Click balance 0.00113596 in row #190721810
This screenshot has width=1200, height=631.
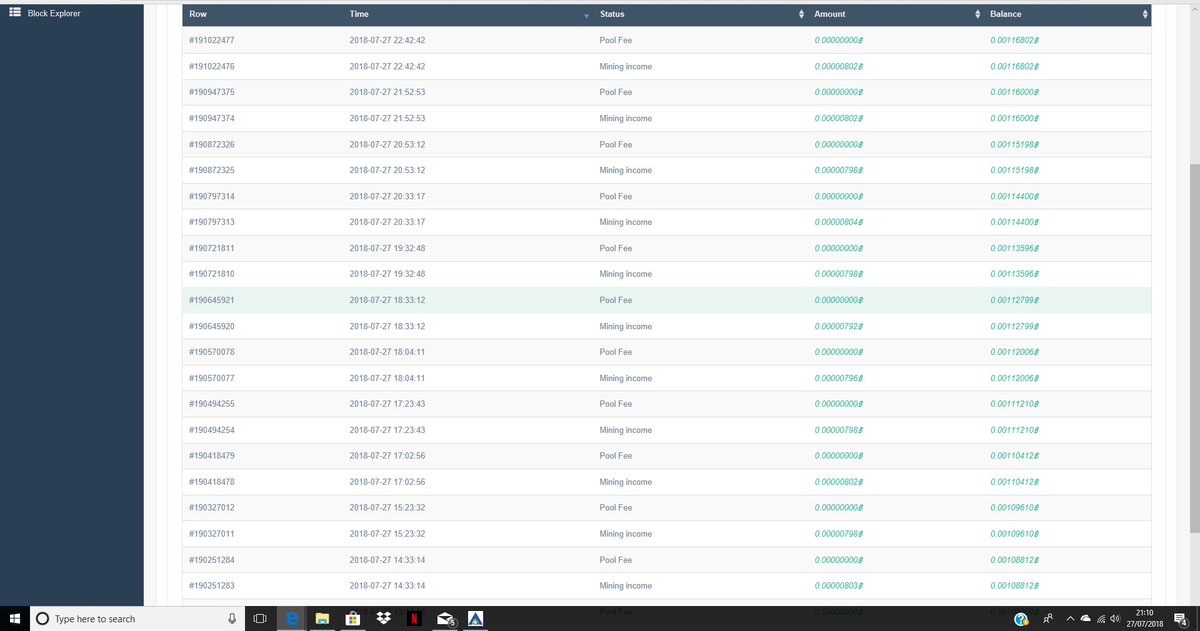pyautogui.click(x=1015, y=274)
